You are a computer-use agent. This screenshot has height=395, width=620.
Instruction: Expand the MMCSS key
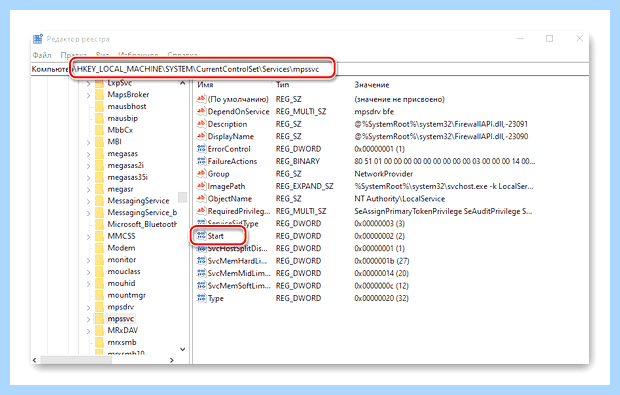coord(89,236)
